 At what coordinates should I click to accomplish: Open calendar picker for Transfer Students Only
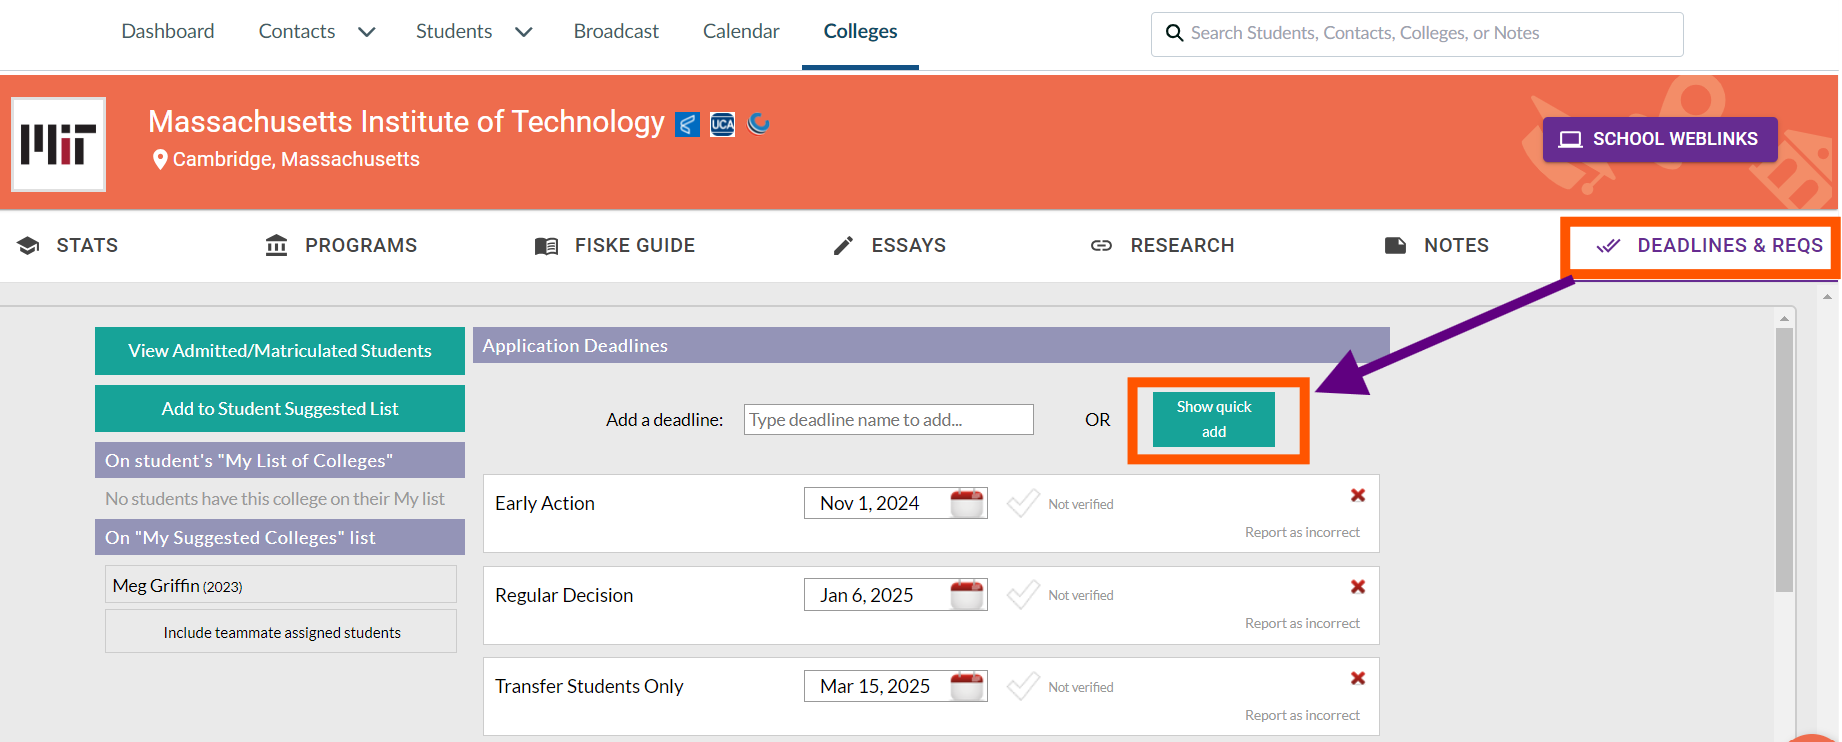[967, 686]
